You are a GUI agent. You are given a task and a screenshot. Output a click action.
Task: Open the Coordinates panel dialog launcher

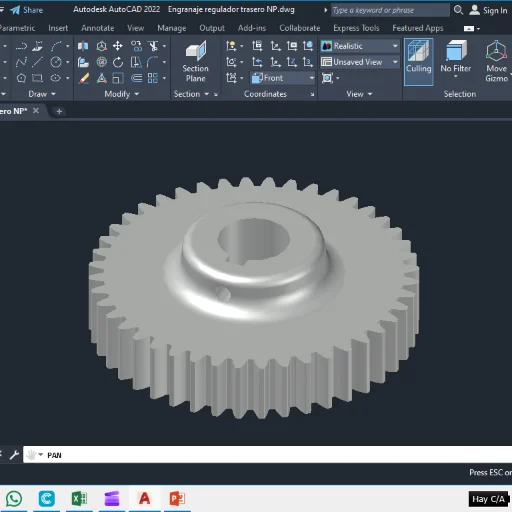click(312, 95)
